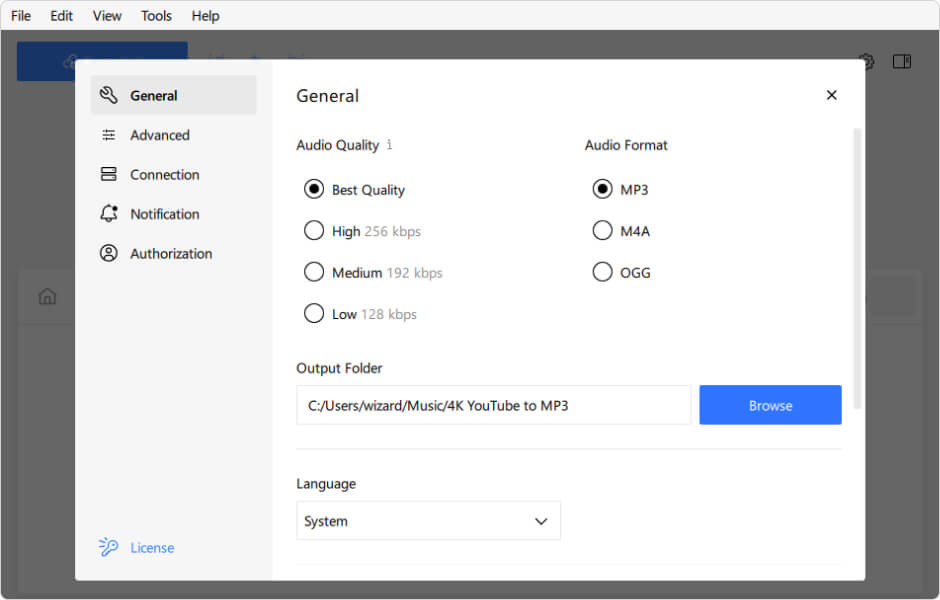Select Low 128 kbps quality
940x600 pixels.
[x=314, y=314]
